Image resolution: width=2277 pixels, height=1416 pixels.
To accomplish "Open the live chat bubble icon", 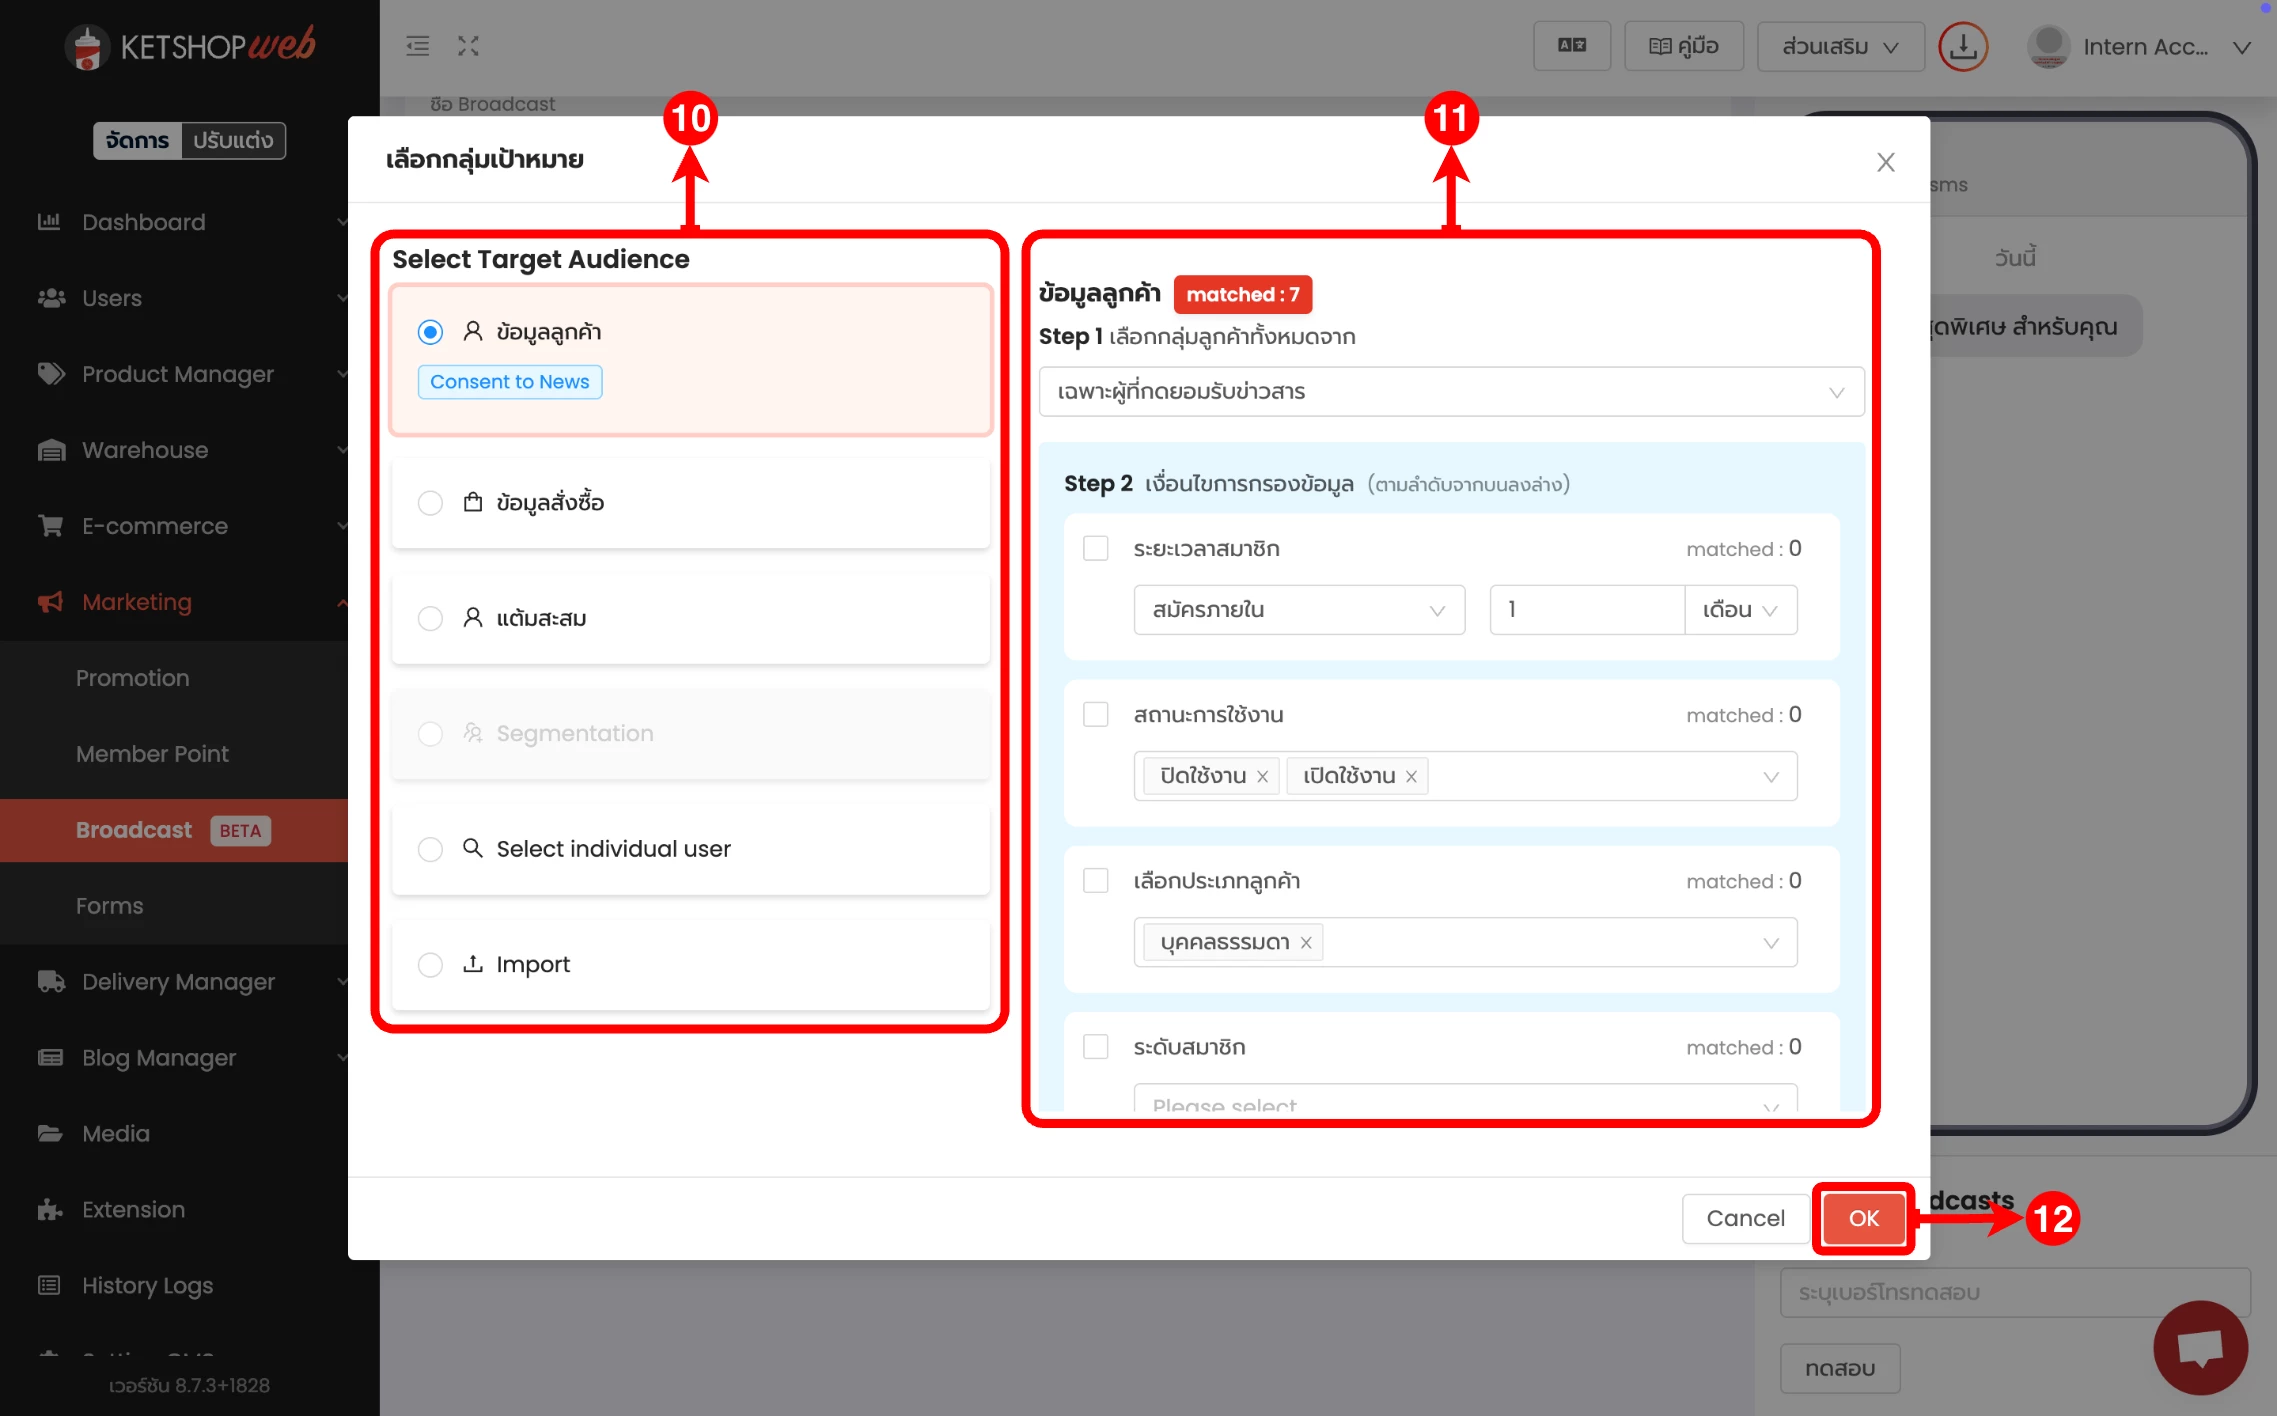I will pos(2200,1346).
